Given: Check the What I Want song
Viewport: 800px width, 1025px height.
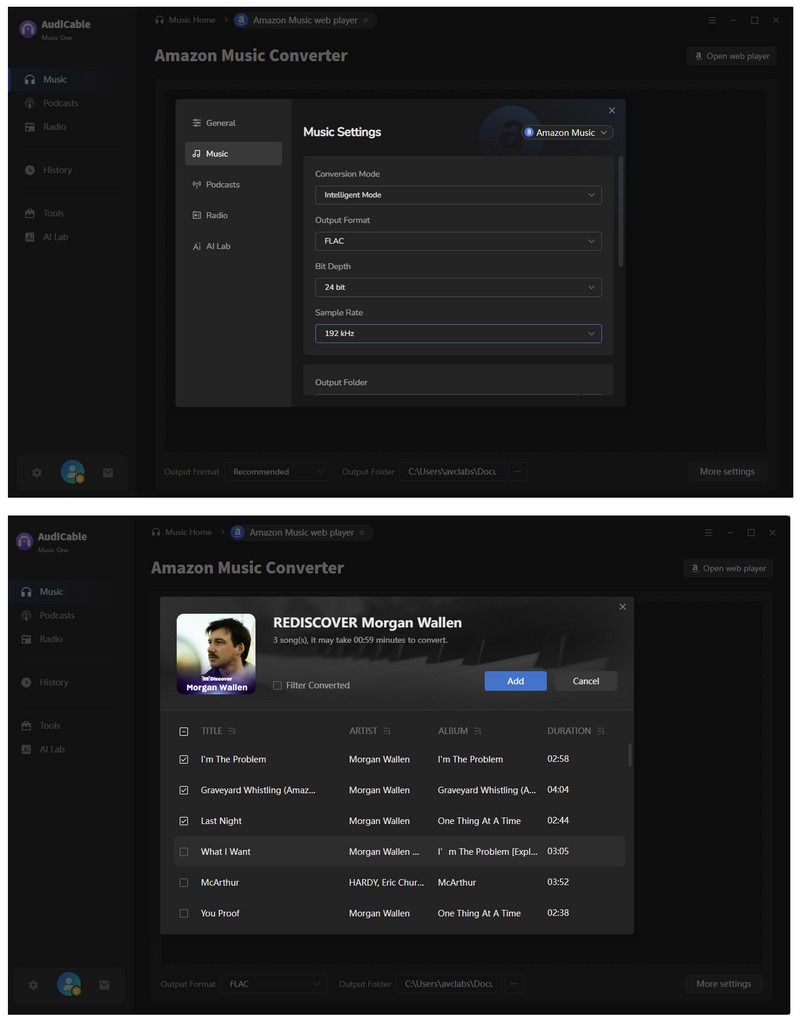Looking at the screenshot, I should [x=184, y=851].
